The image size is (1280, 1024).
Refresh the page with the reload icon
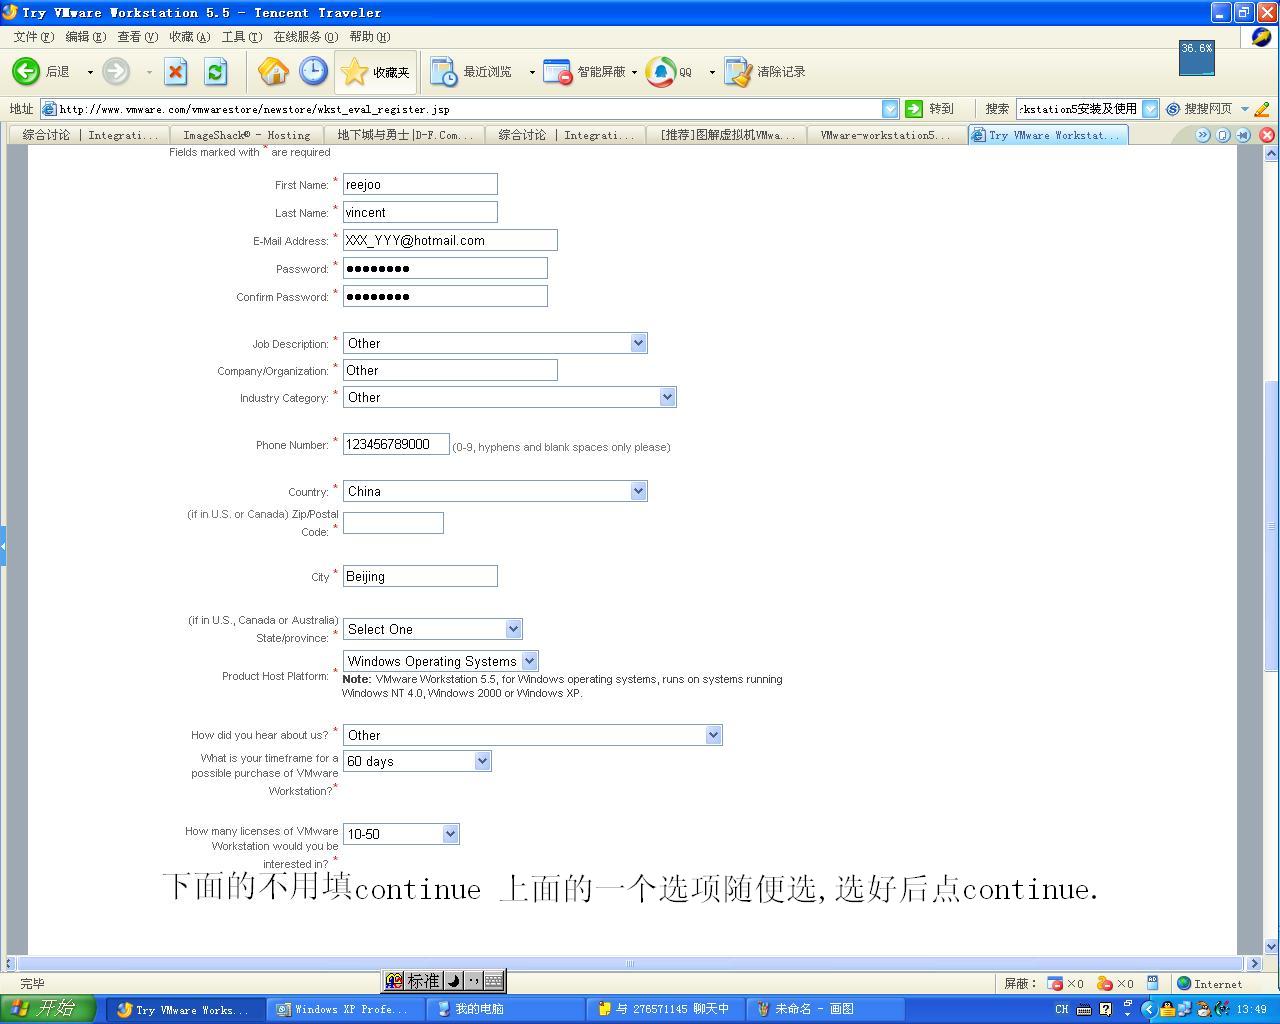(x=215, y=71)
